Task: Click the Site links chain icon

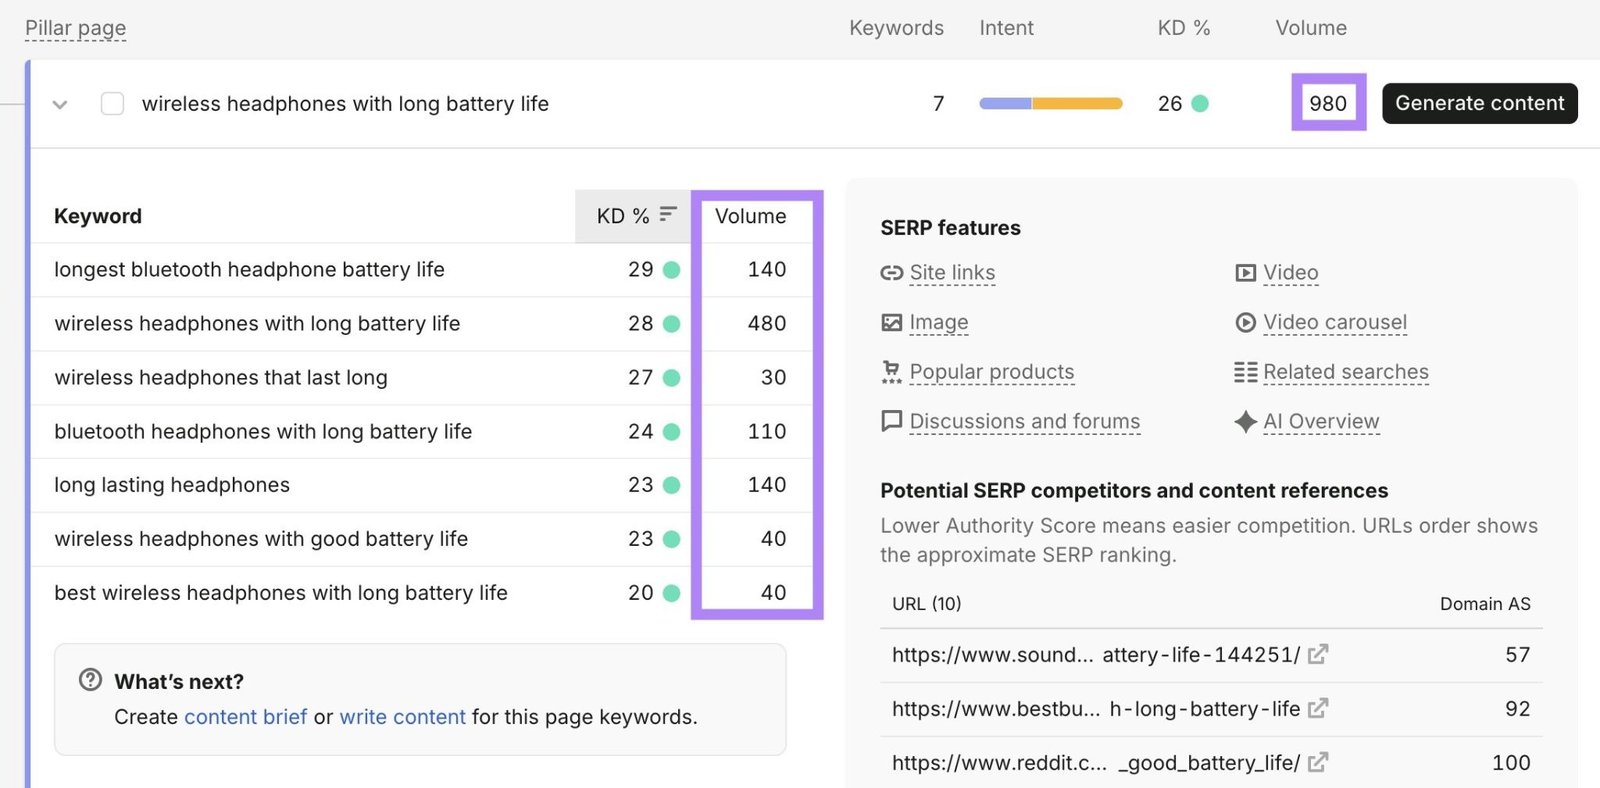Action: (x=892, y=273)
